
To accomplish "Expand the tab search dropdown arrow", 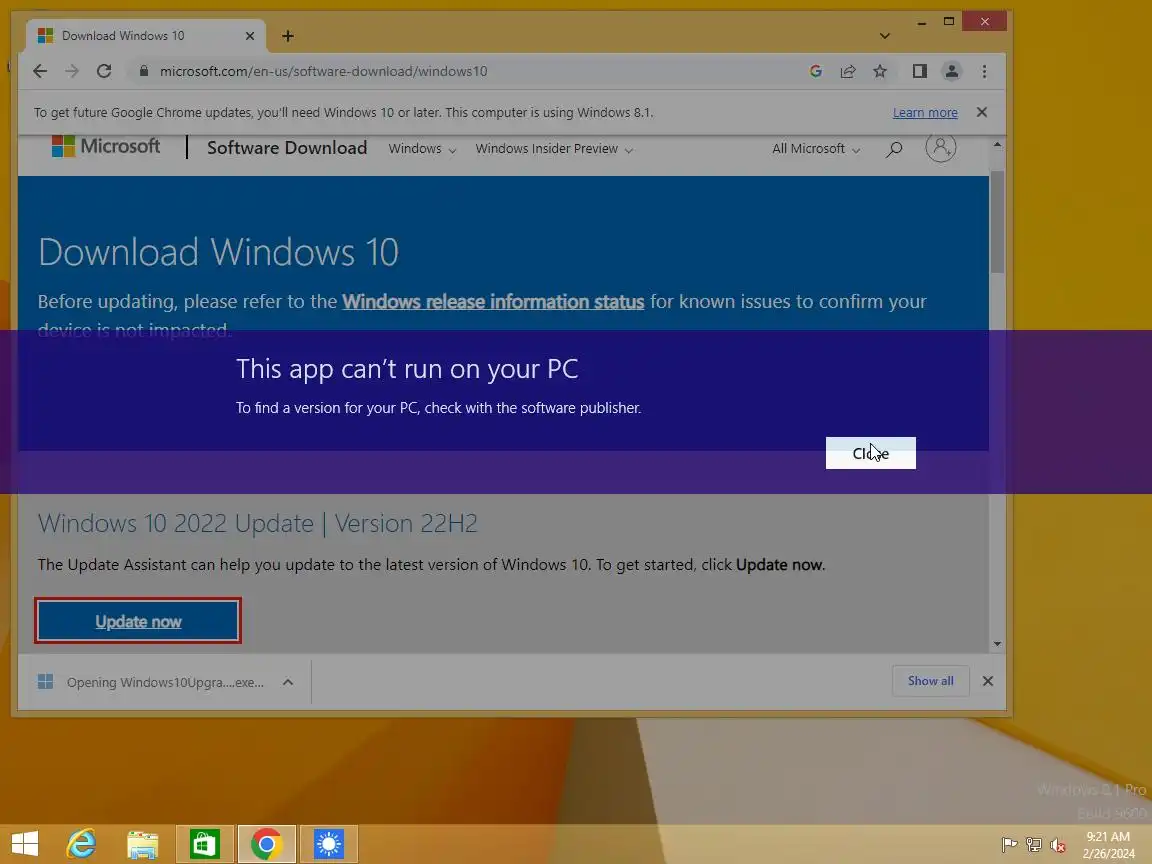I will (885, 36).
